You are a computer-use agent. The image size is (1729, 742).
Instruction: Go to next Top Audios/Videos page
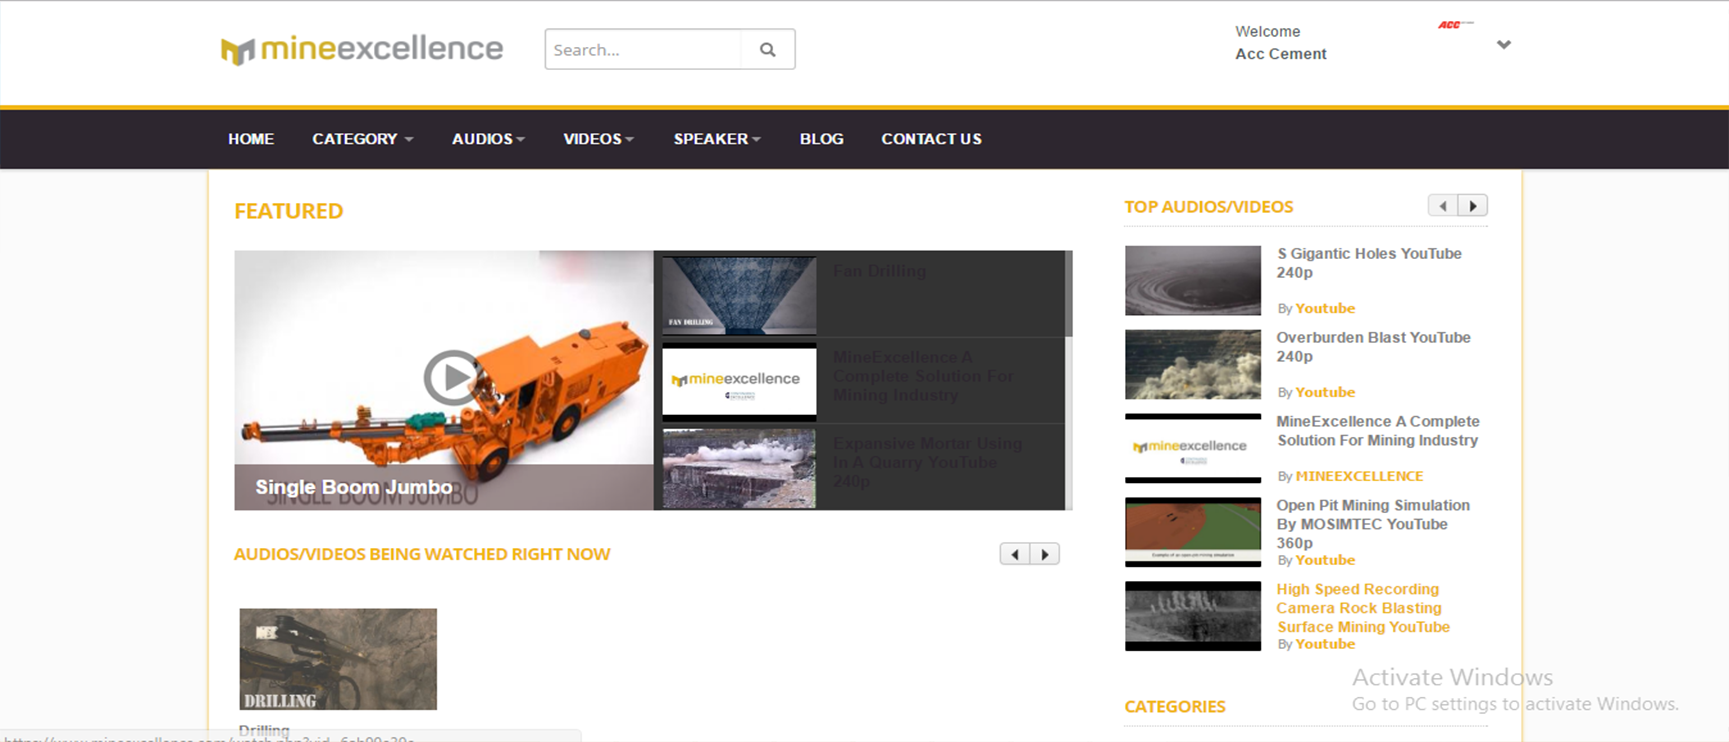tap(1472, 206)
